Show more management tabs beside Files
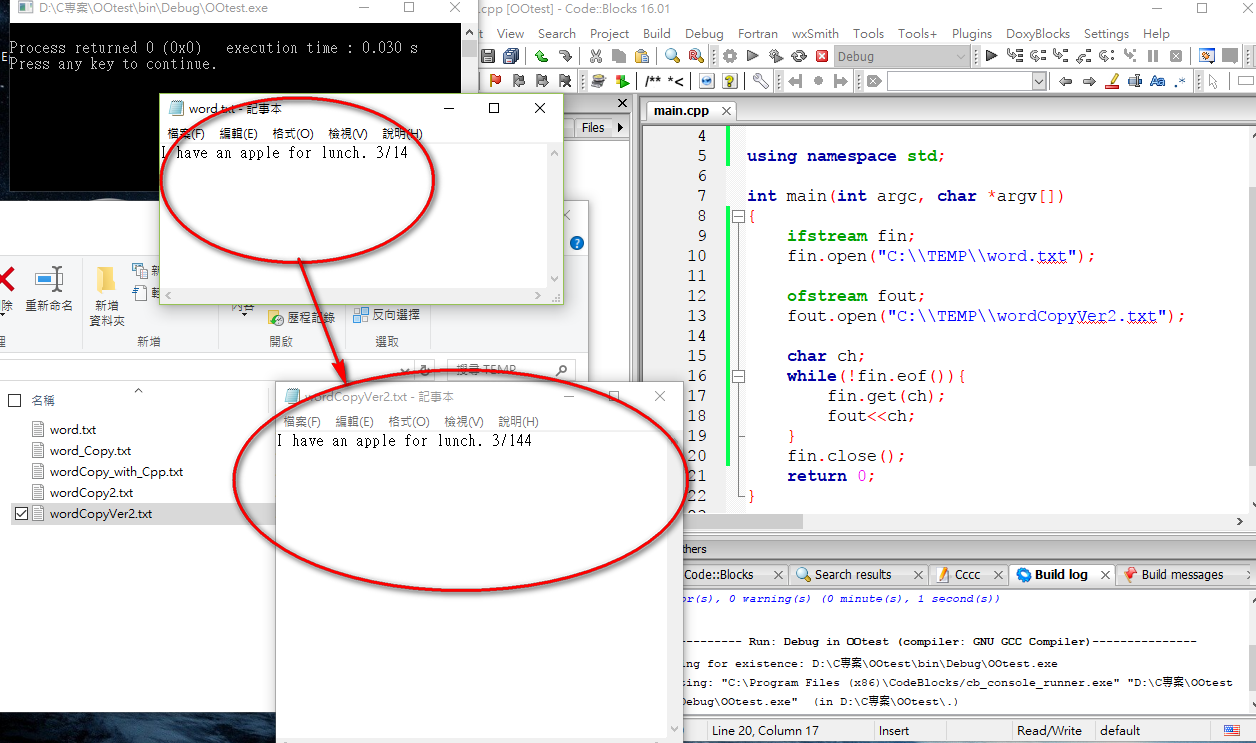The height and width of the screenshot is (743, 1256). [620, 127]
